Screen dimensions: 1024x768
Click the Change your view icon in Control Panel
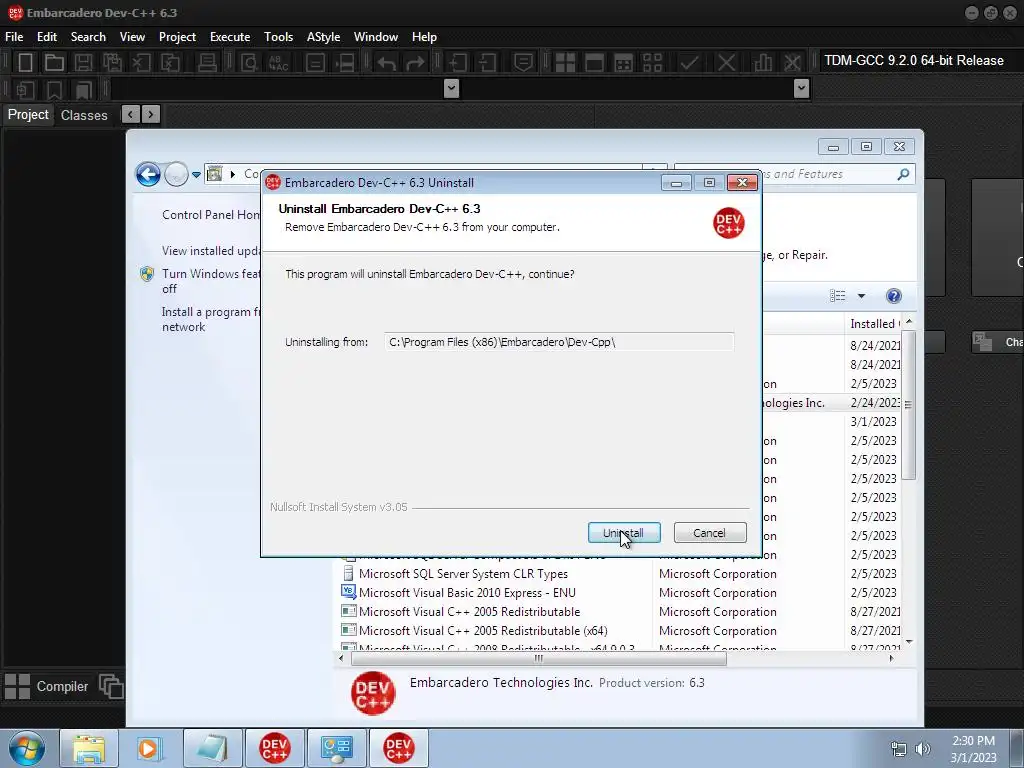coord(838,296)
